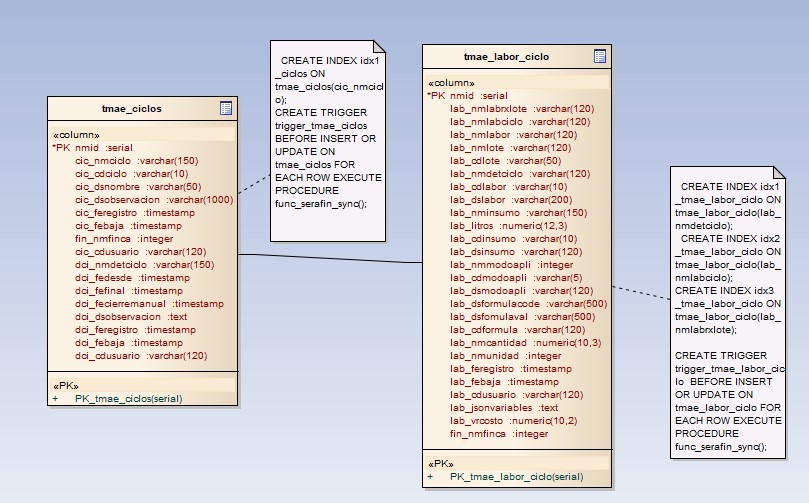Select the PK_tmae_ciclos(serial) constraint
Image resolution: width=809 pixels, height=503 pixels.
click(x=128, y=397)
